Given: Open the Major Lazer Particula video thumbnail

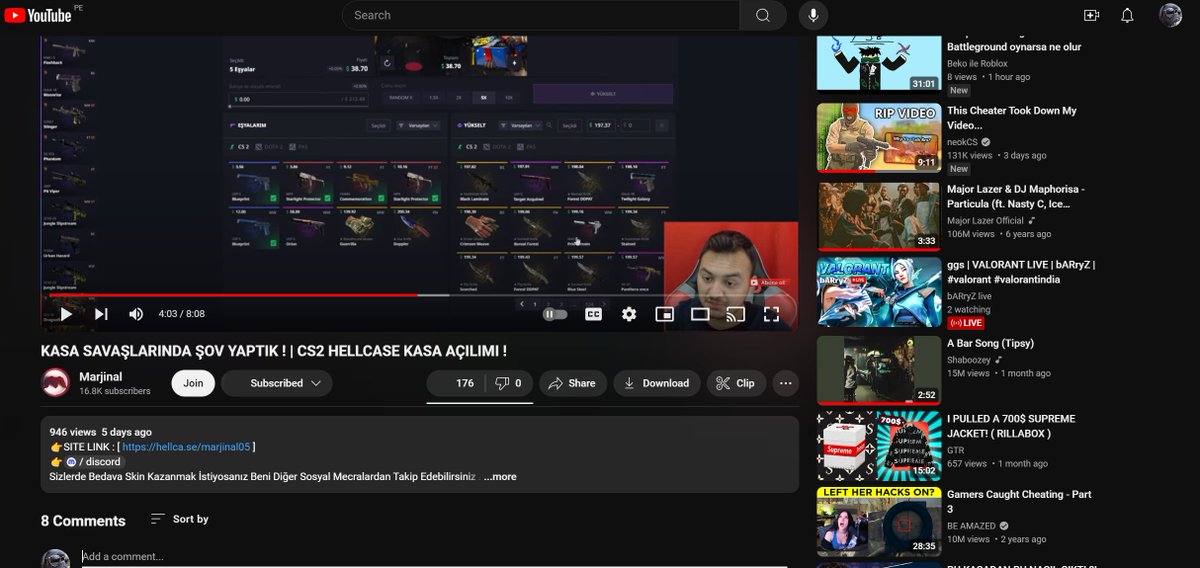Looking at the screenshot, I should point(879,215).
